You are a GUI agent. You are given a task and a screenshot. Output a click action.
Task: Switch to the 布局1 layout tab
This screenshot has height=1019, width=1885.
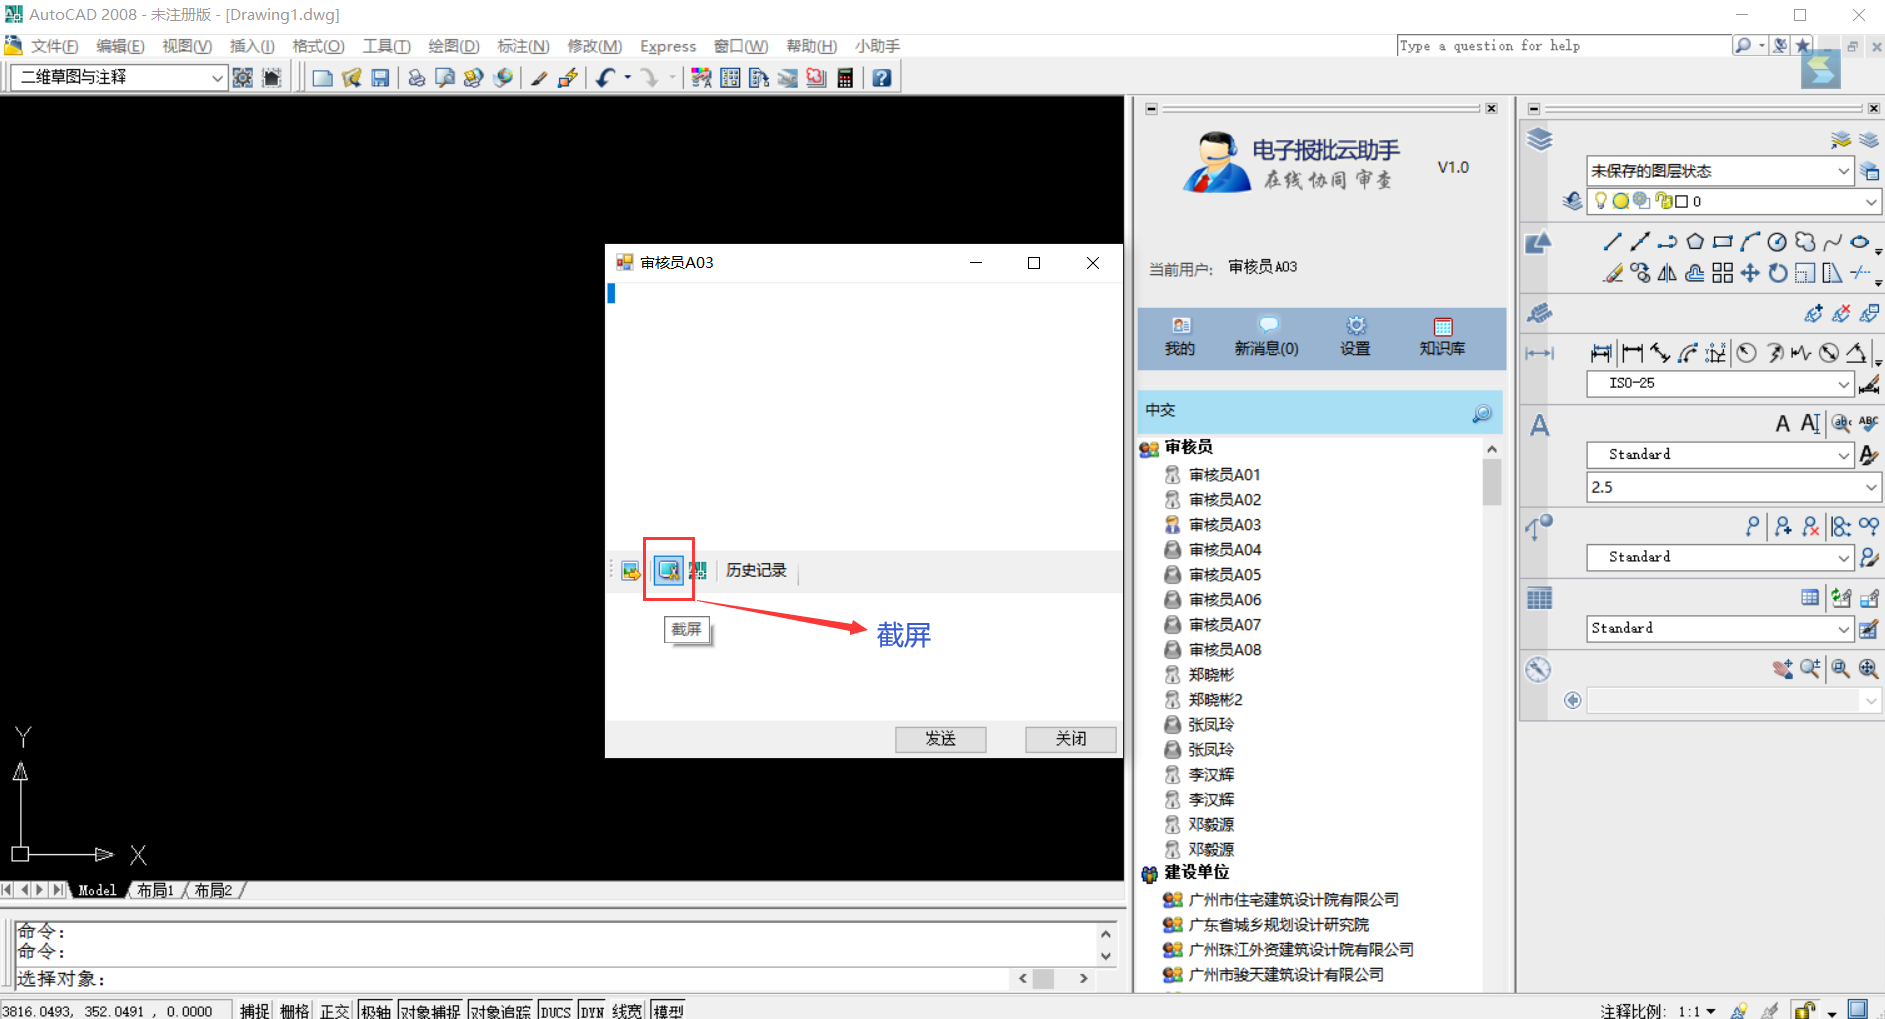[155, 890]
